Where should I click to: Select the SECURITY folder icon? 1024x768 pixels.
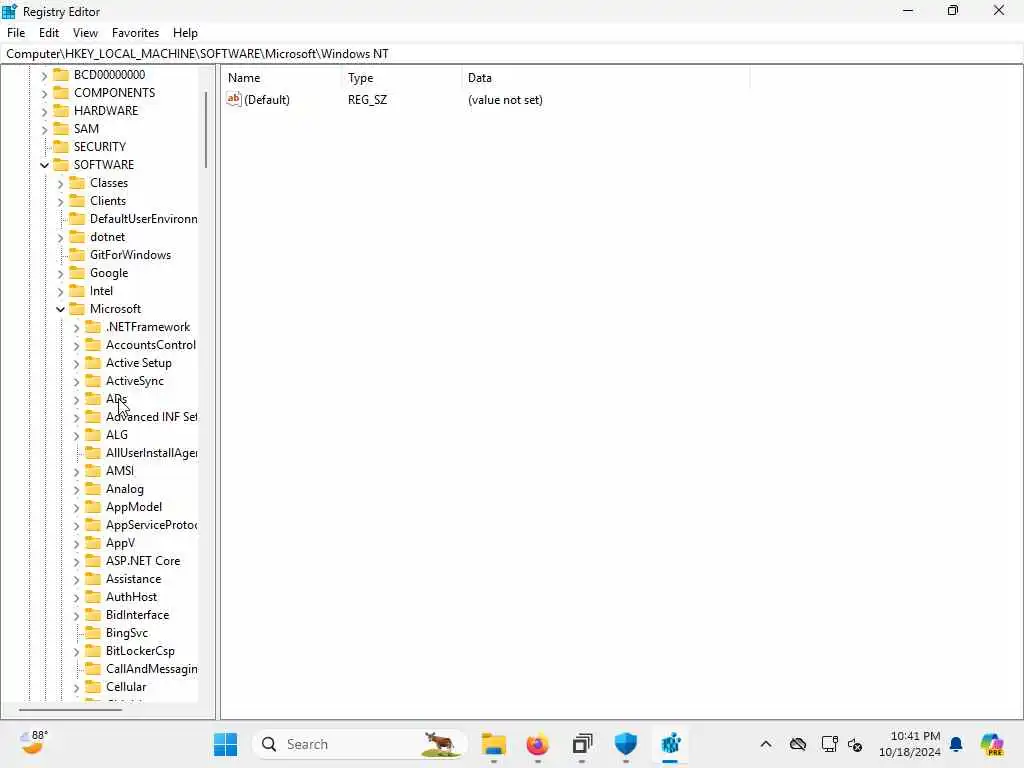pyautogui.click(x=61, y=146)
